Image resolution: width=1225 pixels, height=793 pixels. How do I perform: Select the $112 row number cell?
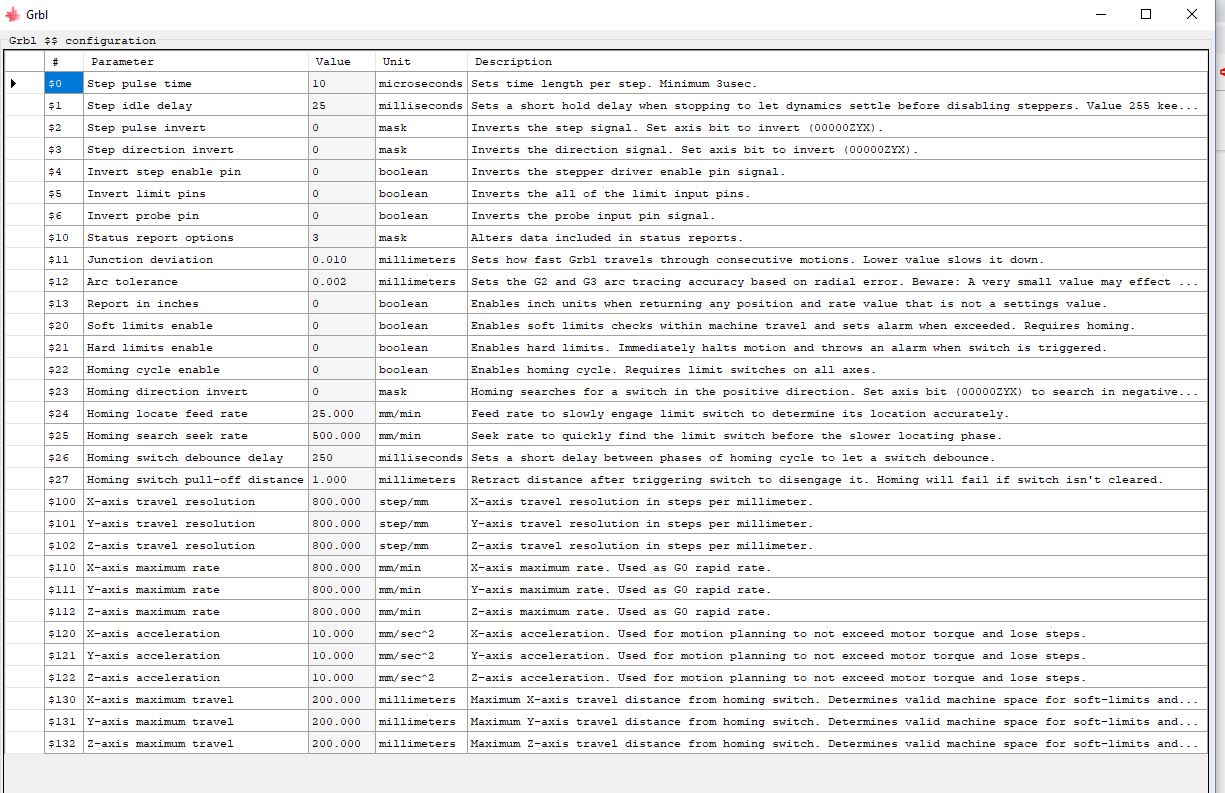[64, 612]
